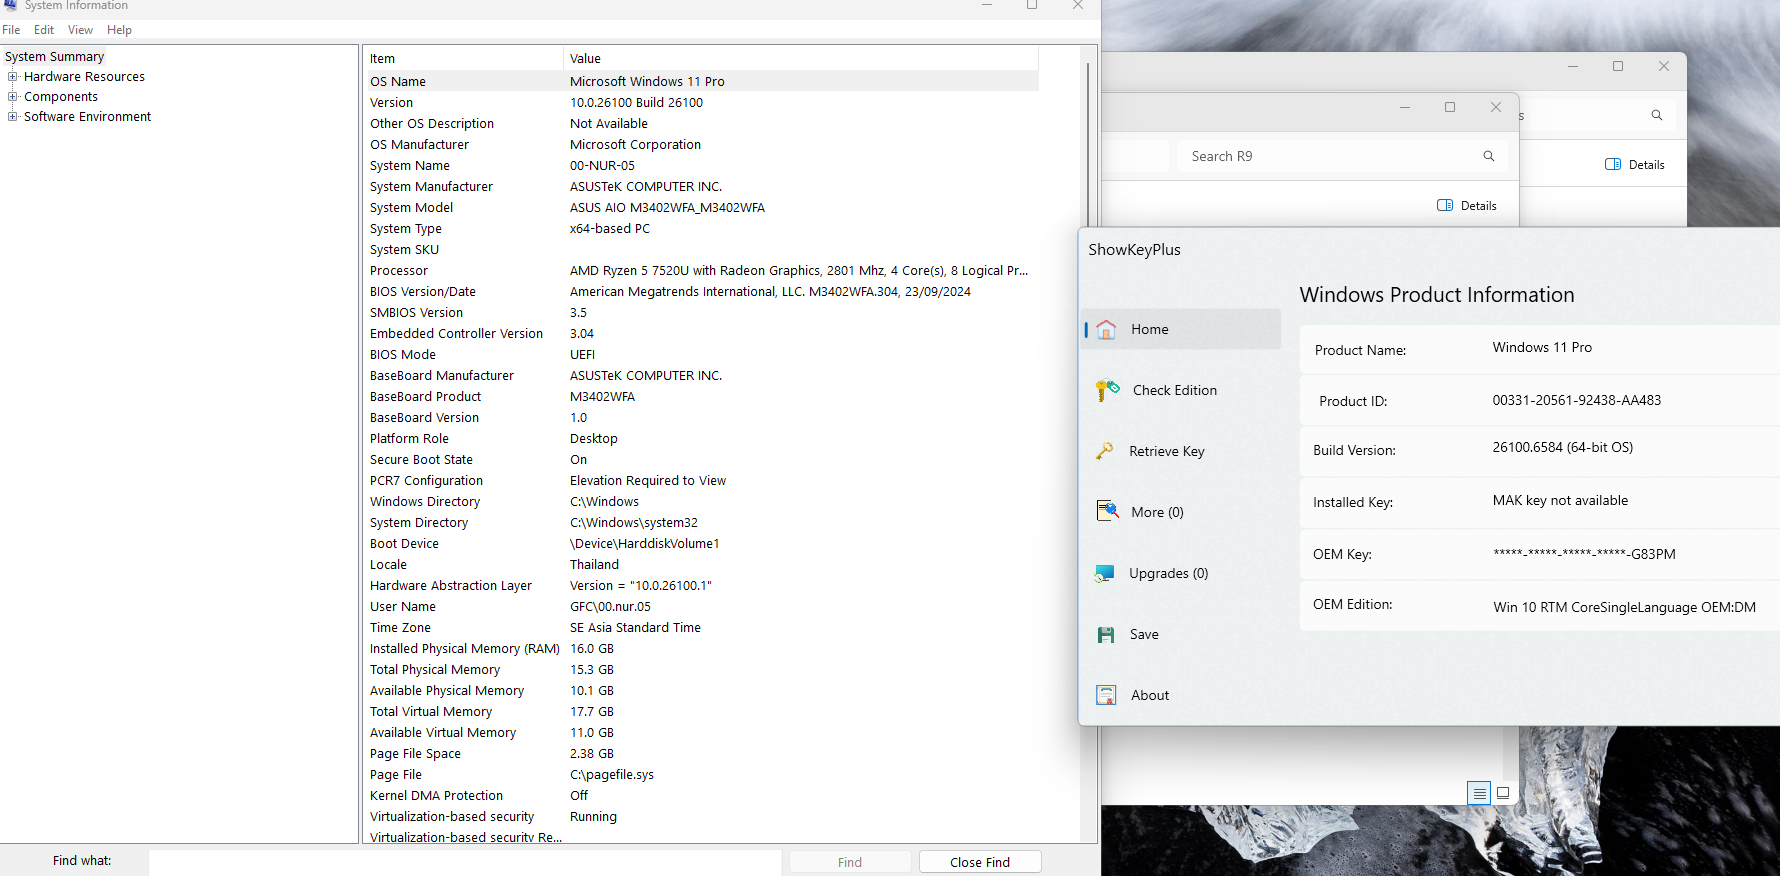Expand the Components tree node

[13, 97]
